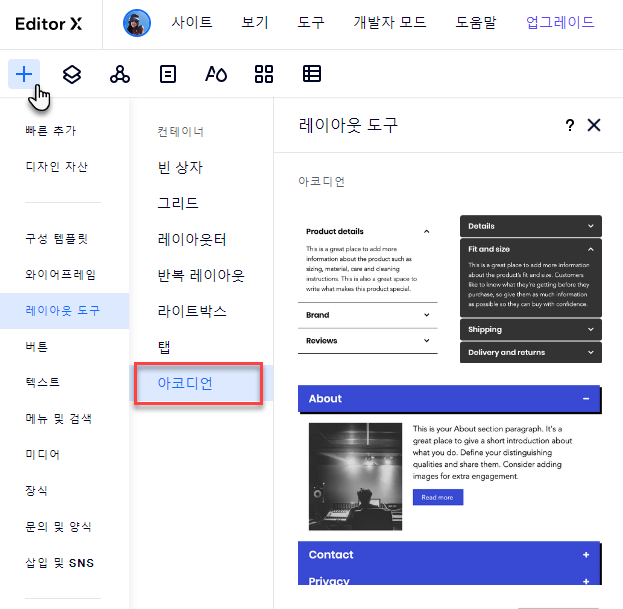Click the Add Elements plus icon
The width and height of the screenshot is (623, 609).
(24, 73)
